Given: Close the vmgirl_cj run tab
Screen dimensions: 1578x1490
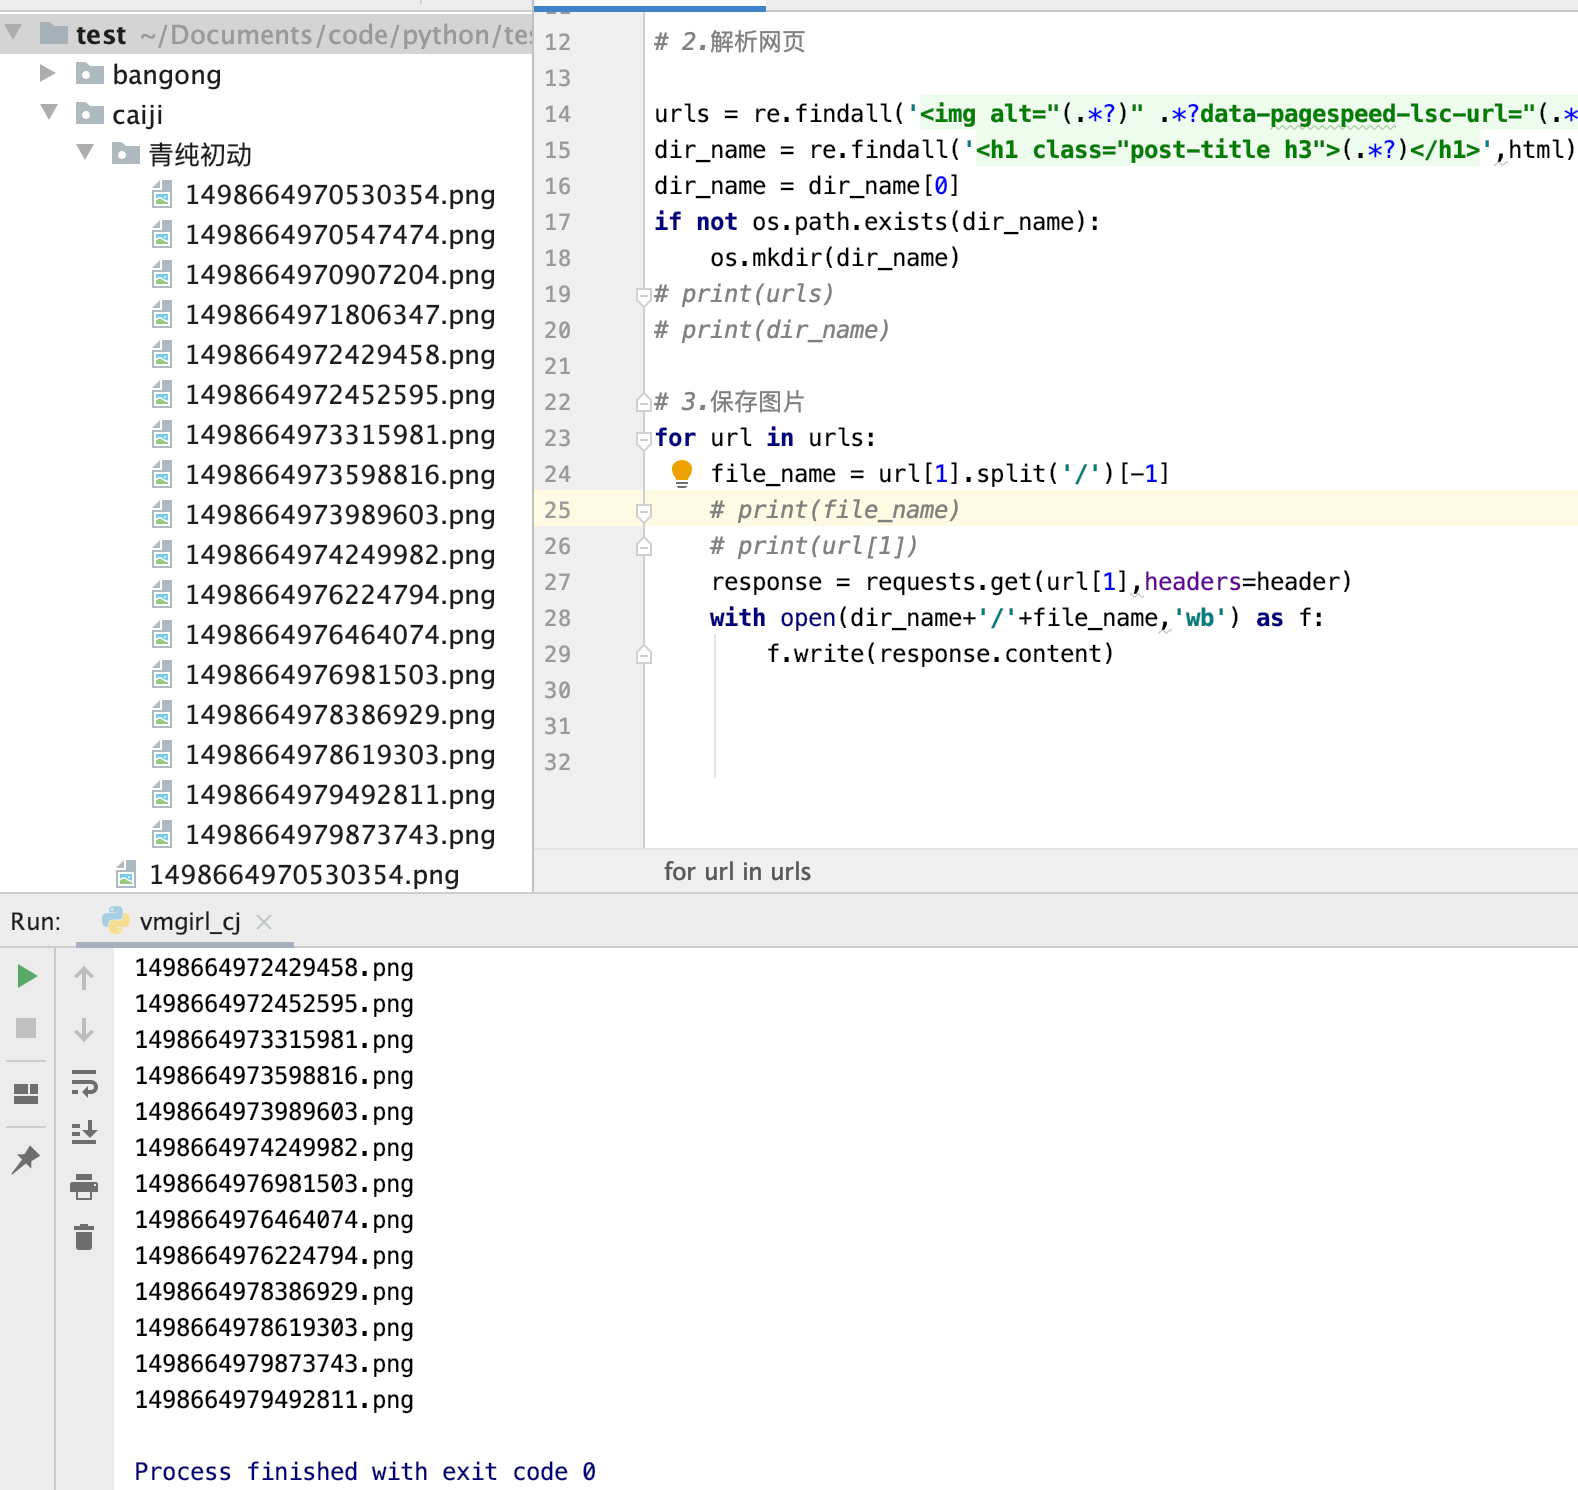Looking at the screenshot, I should (264, 922).
